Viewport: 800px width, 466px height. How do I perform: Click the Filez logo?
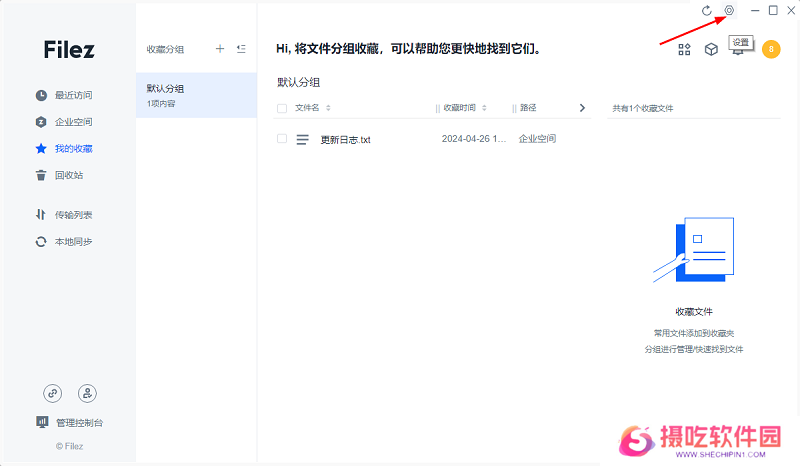pos(69,50)
